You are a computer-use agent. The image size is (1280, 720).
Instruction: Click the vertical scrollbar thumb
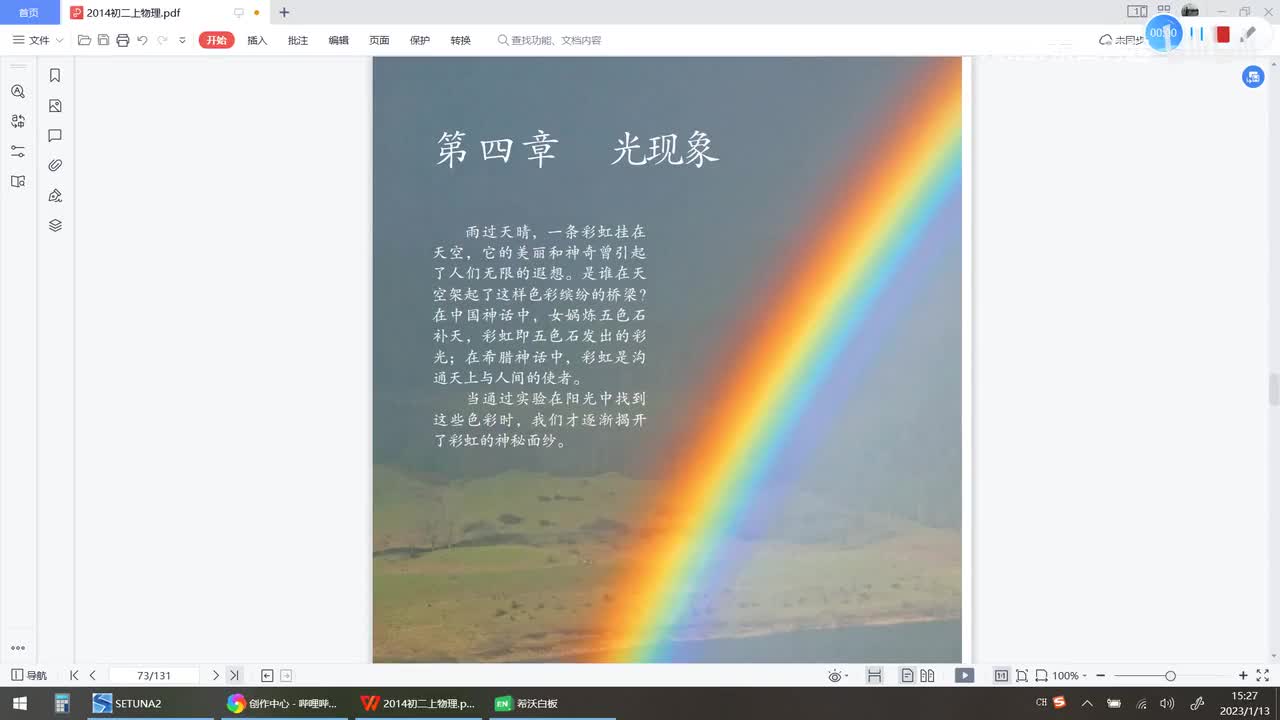pyautogui.click(x=1274, y=390)
